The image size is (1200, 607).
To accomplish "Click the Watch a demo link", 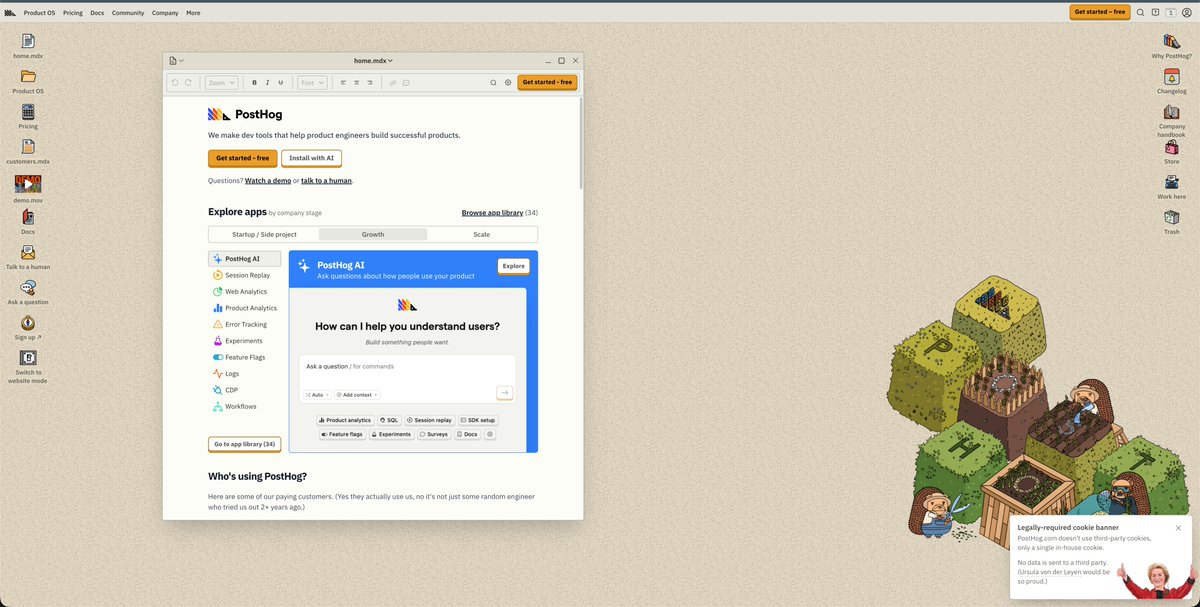I will pyautogui.click(x=268, y=181).
